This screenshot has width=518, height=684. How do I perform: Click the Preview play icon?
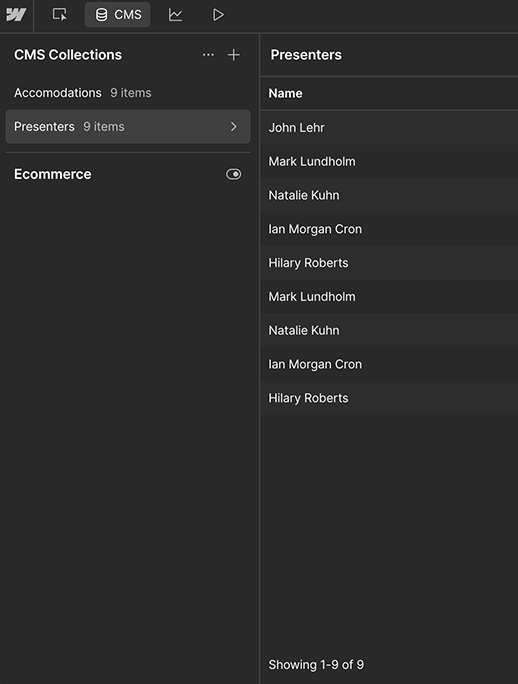tap(218, 15)
